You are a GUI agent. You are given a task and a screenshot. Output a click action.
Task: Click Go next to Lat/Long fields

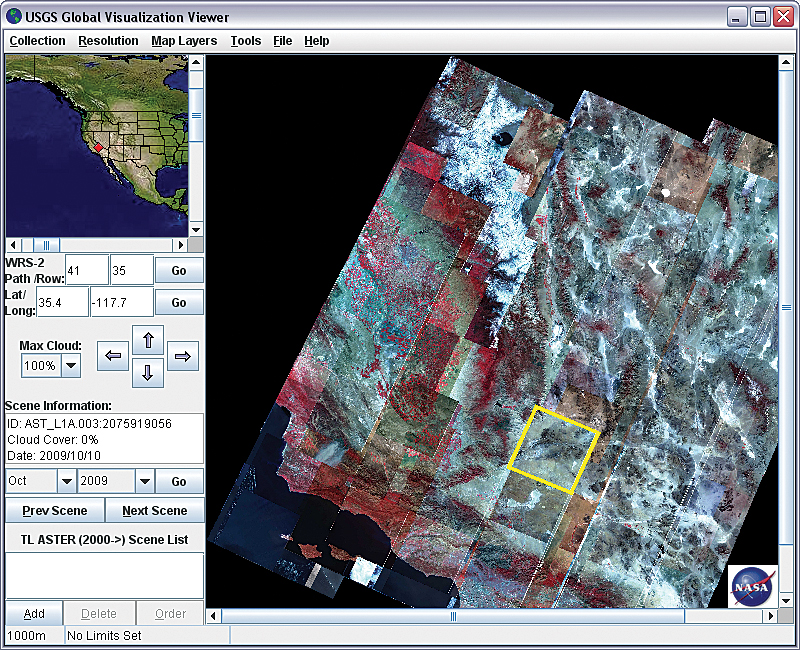pos(179,303)
